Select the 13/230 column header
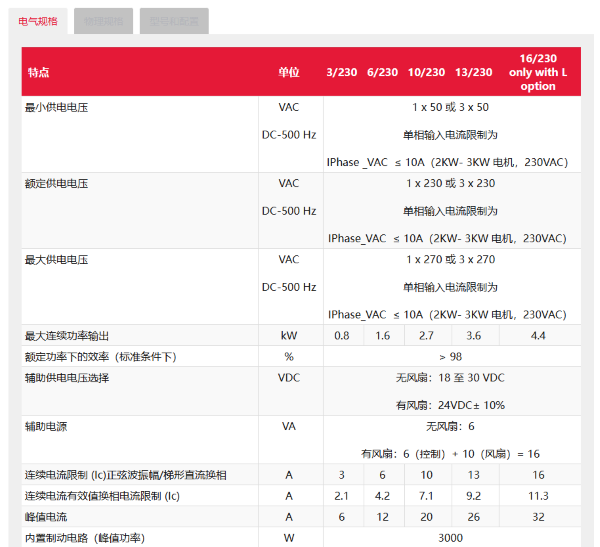This screenshot has width=600, height=547. [x=474, y=72]
